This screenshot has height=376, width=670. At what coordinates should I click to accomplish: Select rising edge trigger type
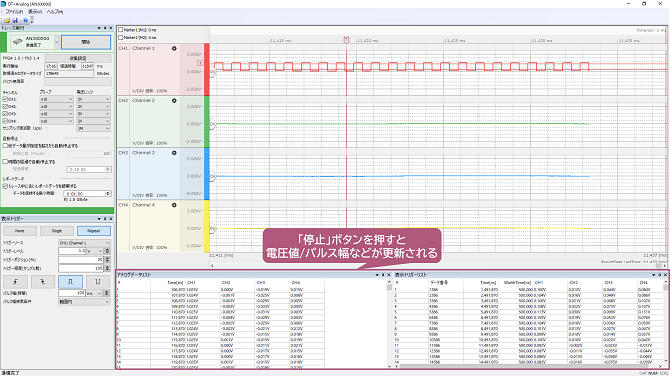15,282
